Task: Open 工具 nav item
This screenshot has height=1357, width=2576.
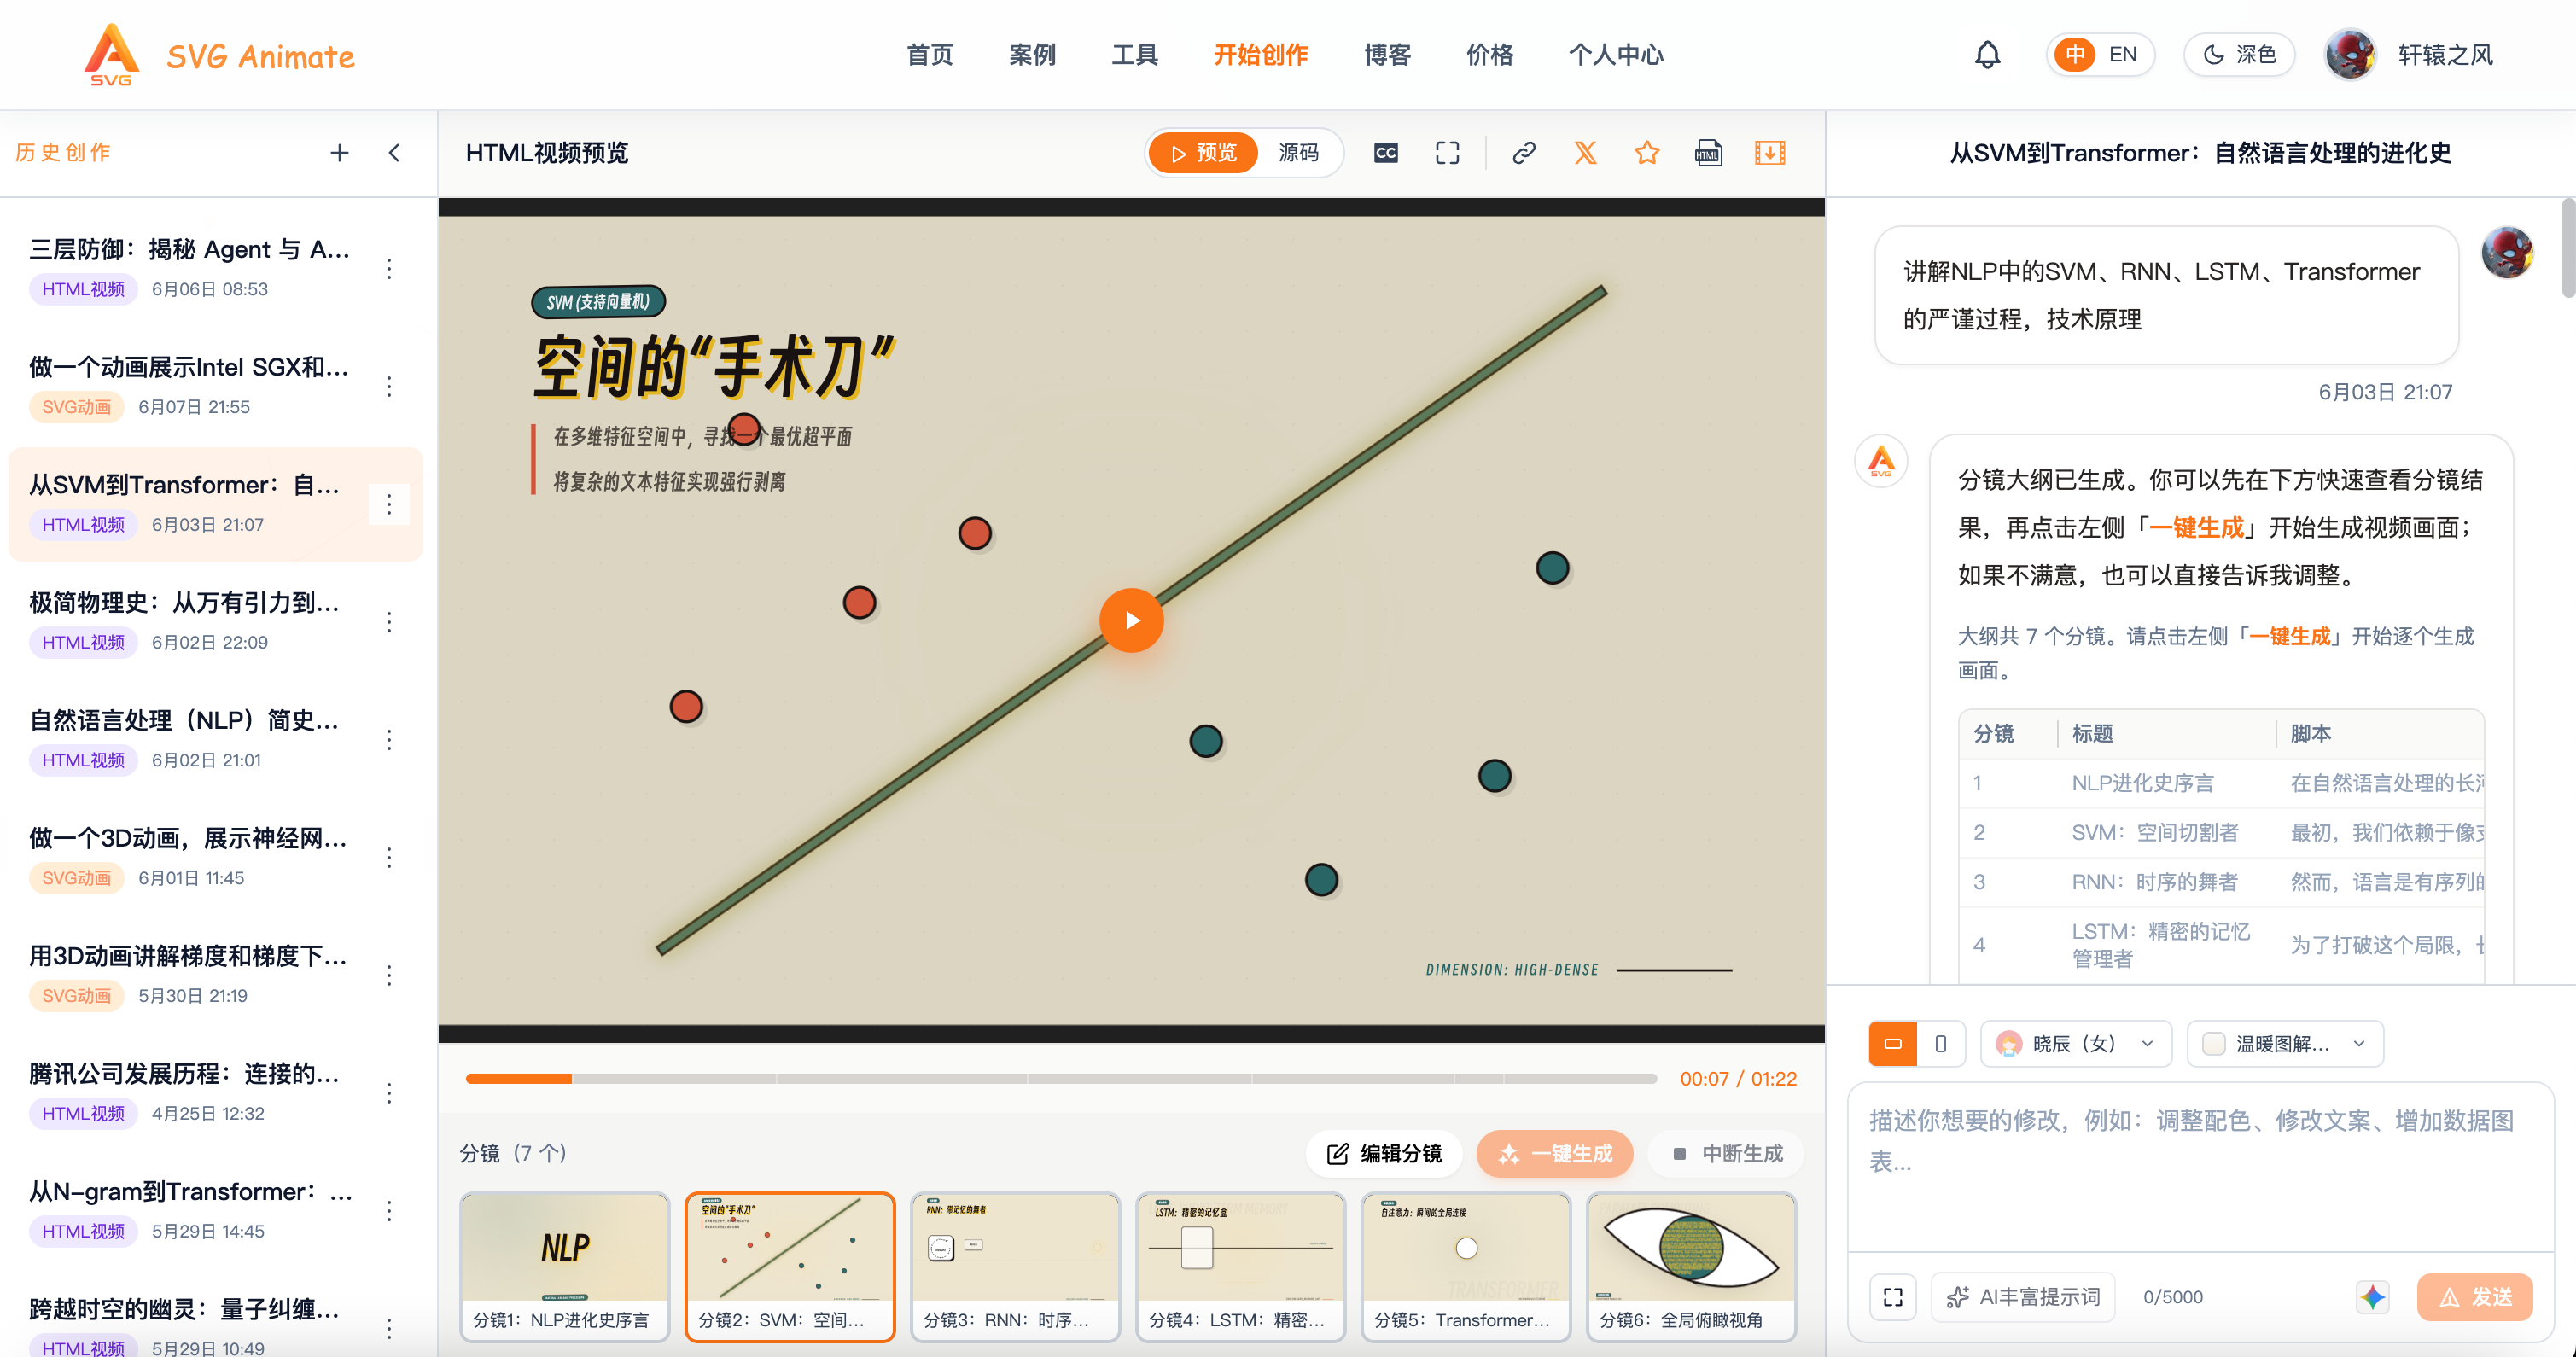Action: pyautogui.click(x=1134, y=54)
